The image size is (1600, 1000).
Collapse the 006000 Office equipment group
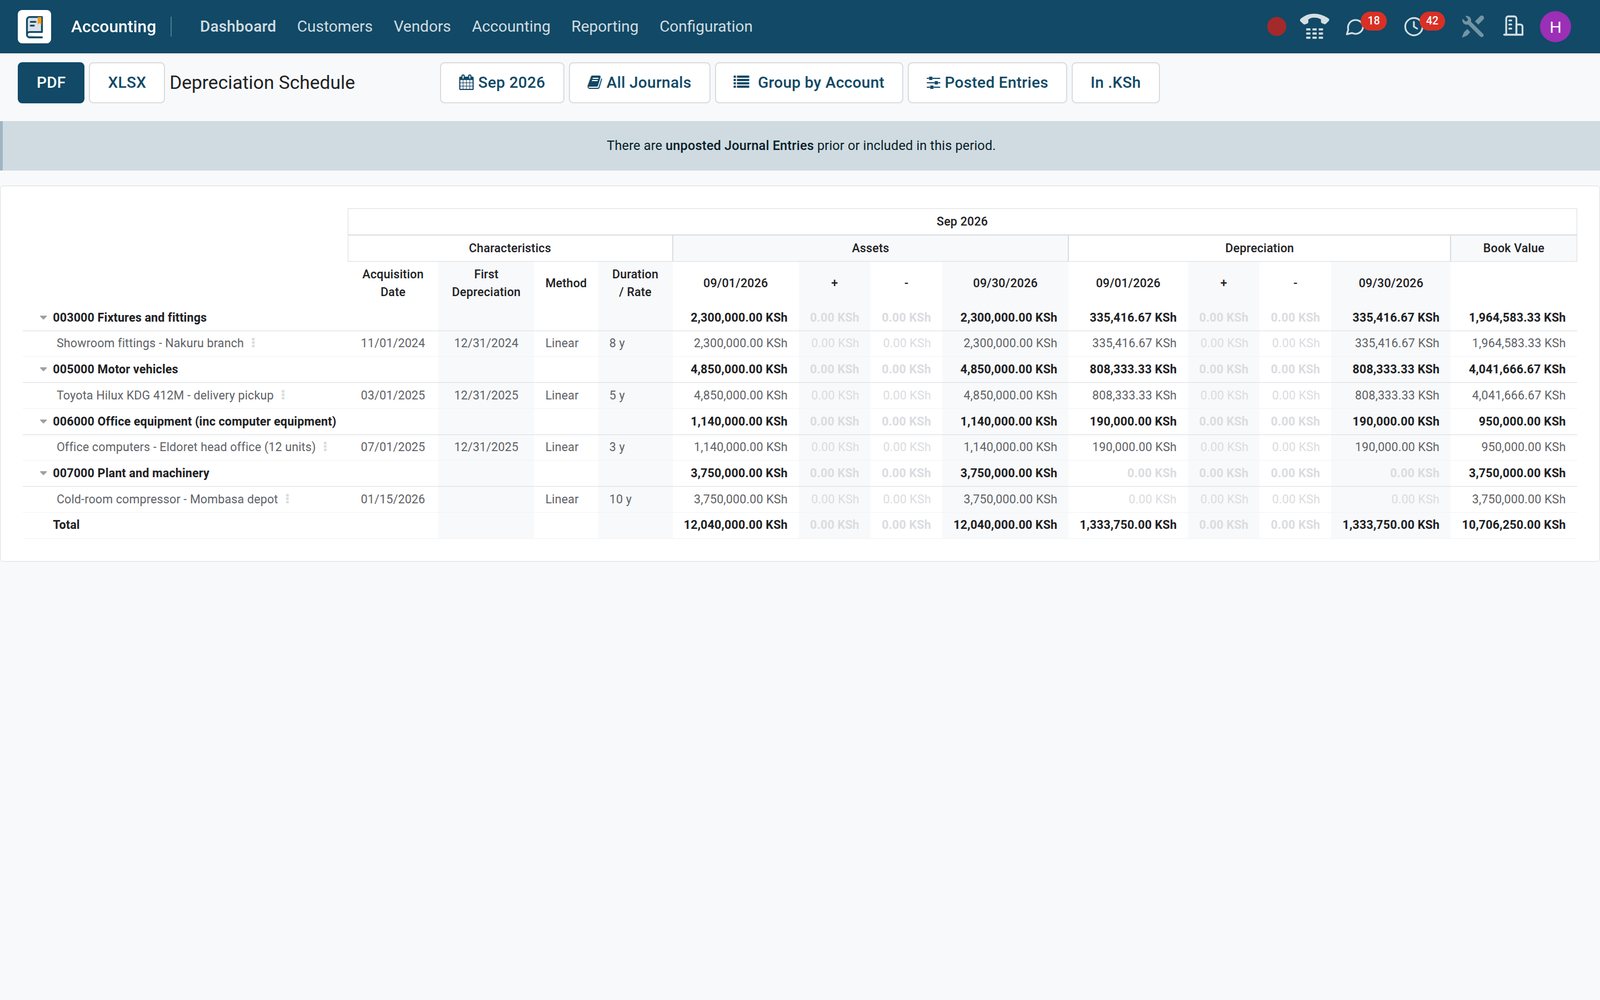click(43, 422)
